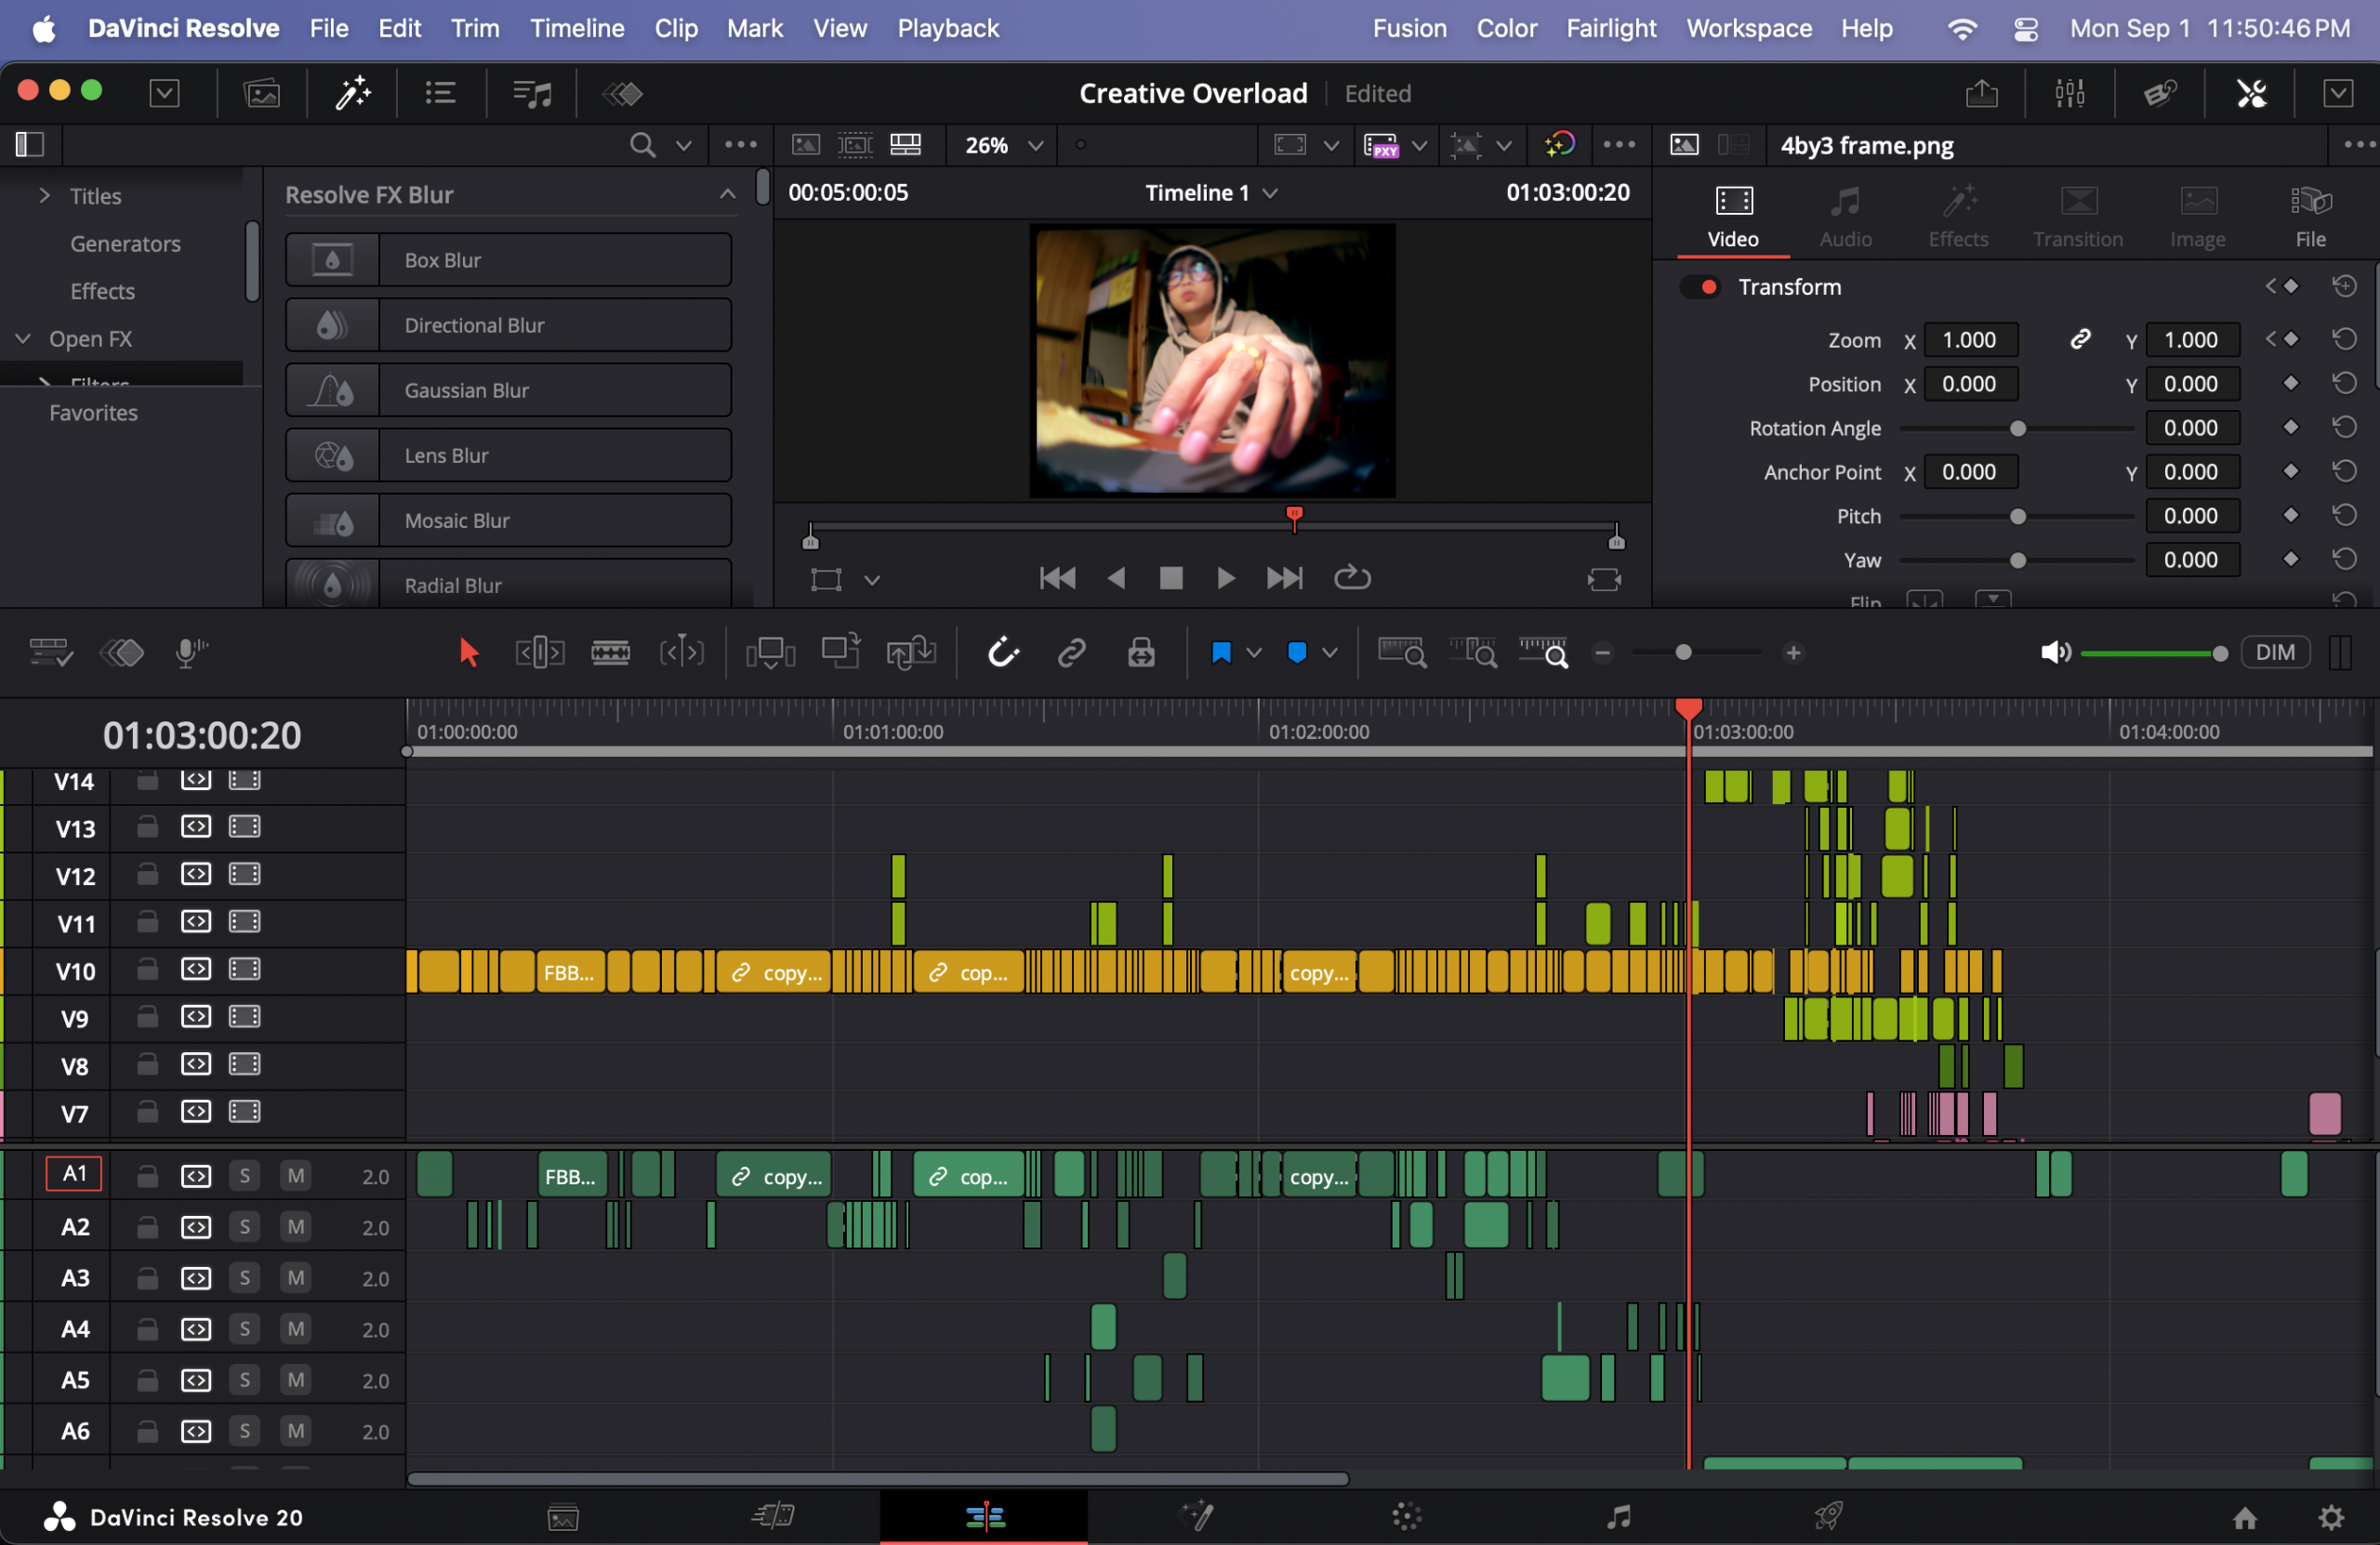Reset the Rotation Angle parameter
This screenshot has width=2380, height=1545.
(x=2344, y=428)
